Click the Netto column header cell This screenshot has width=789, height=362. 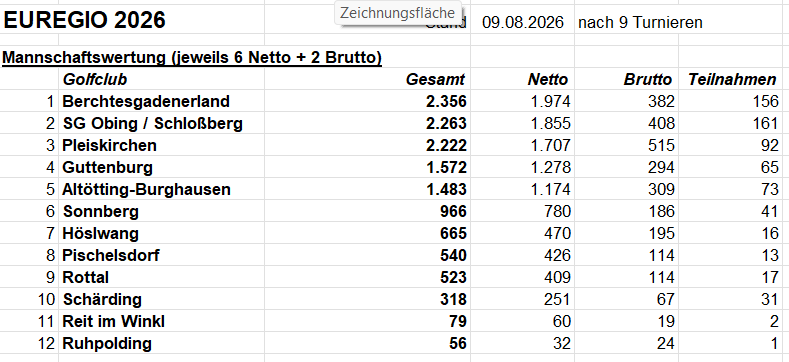pos(547,80)
